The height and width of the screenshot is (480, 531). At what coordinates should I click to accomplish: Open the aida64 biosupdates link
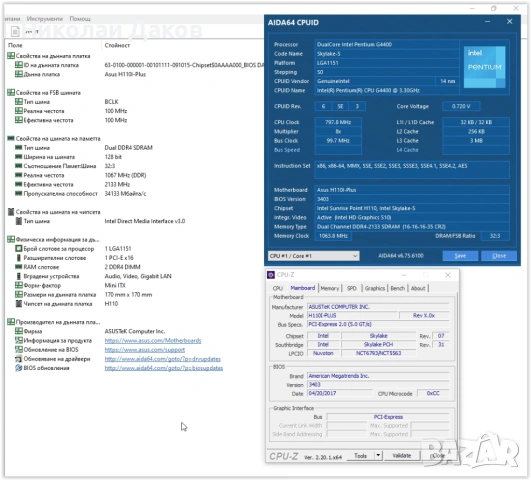pos(164,368)
